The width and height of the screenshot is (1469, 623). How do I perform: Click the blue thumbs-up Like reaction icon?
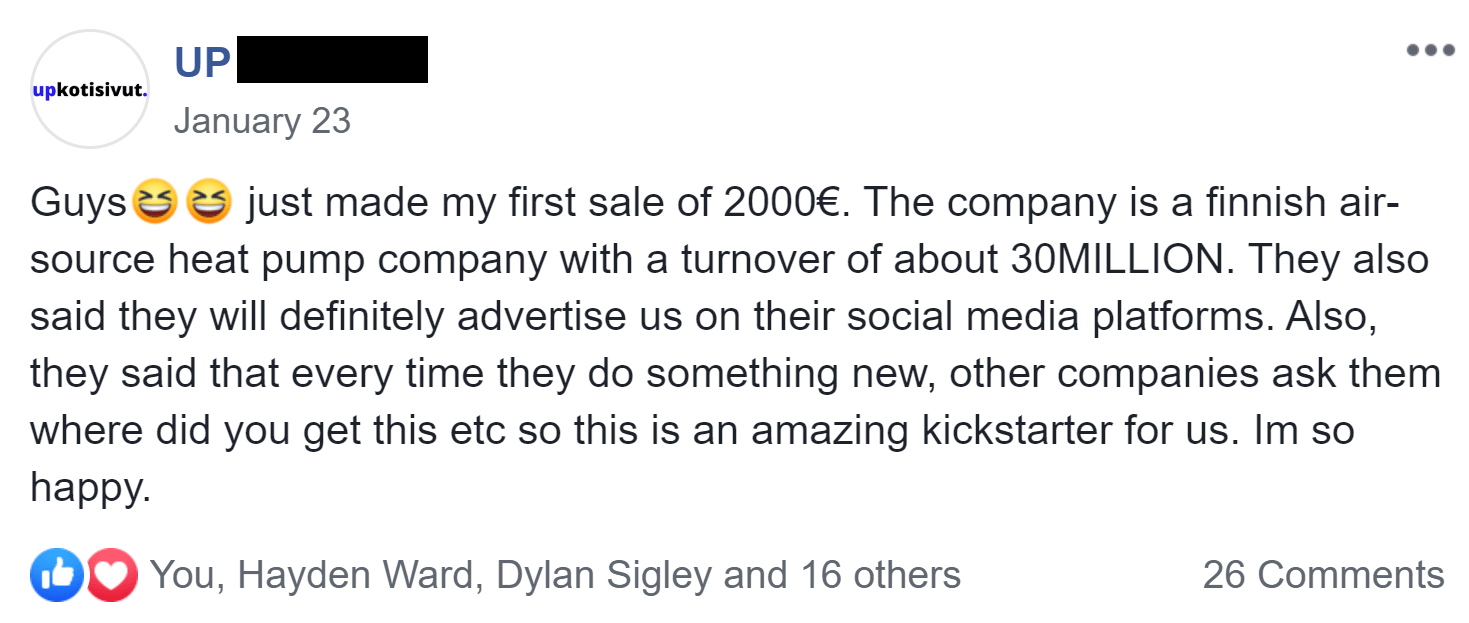pos(58,575)
